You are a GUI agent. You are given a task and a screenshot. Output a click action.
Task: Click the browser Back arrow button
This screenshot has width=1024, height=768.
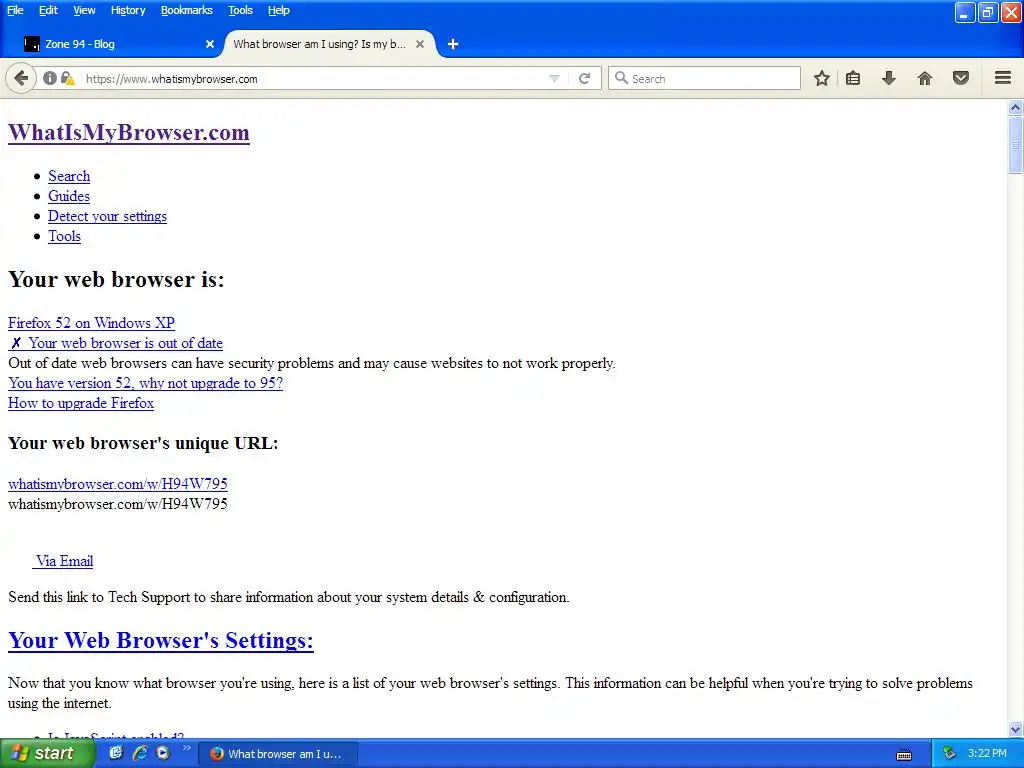21,78
